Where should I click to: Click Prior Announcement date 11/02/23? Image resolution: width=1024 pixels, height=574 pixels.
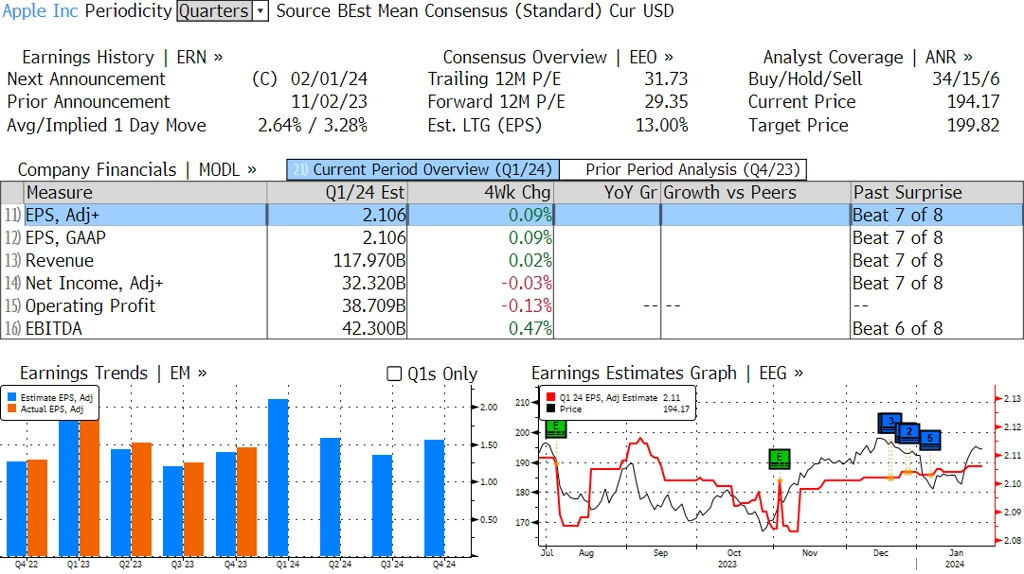pos(329,102)
